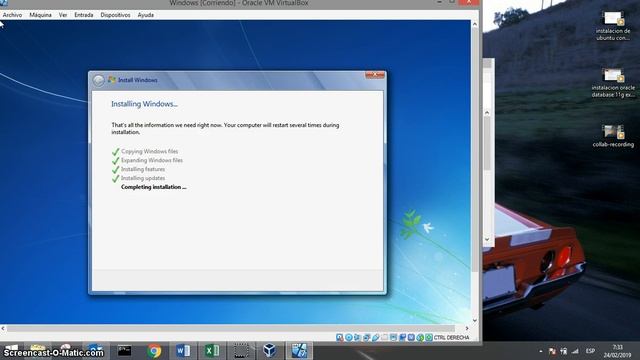The image size is (640, 360).
Task: Click the mouse integration status icon
Action: click(420, 337)
